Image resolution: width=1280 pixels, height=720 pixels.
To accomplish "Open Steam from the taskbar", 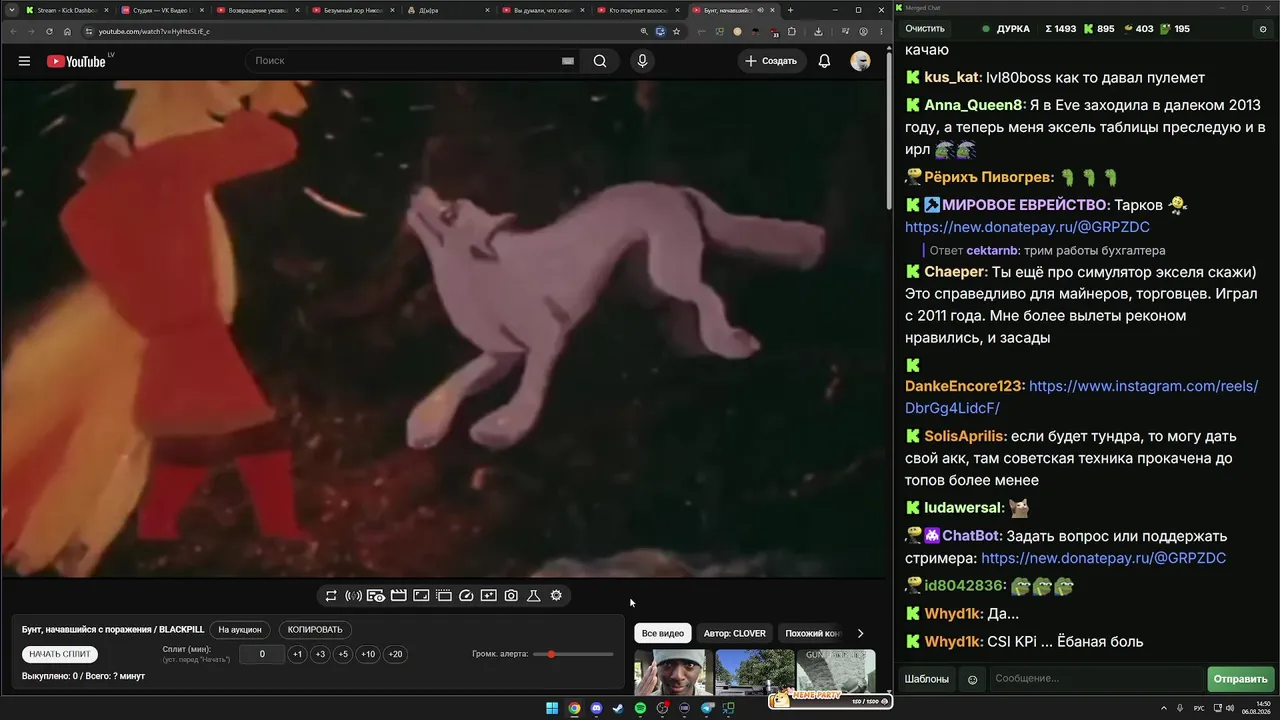I will [618, 709].
